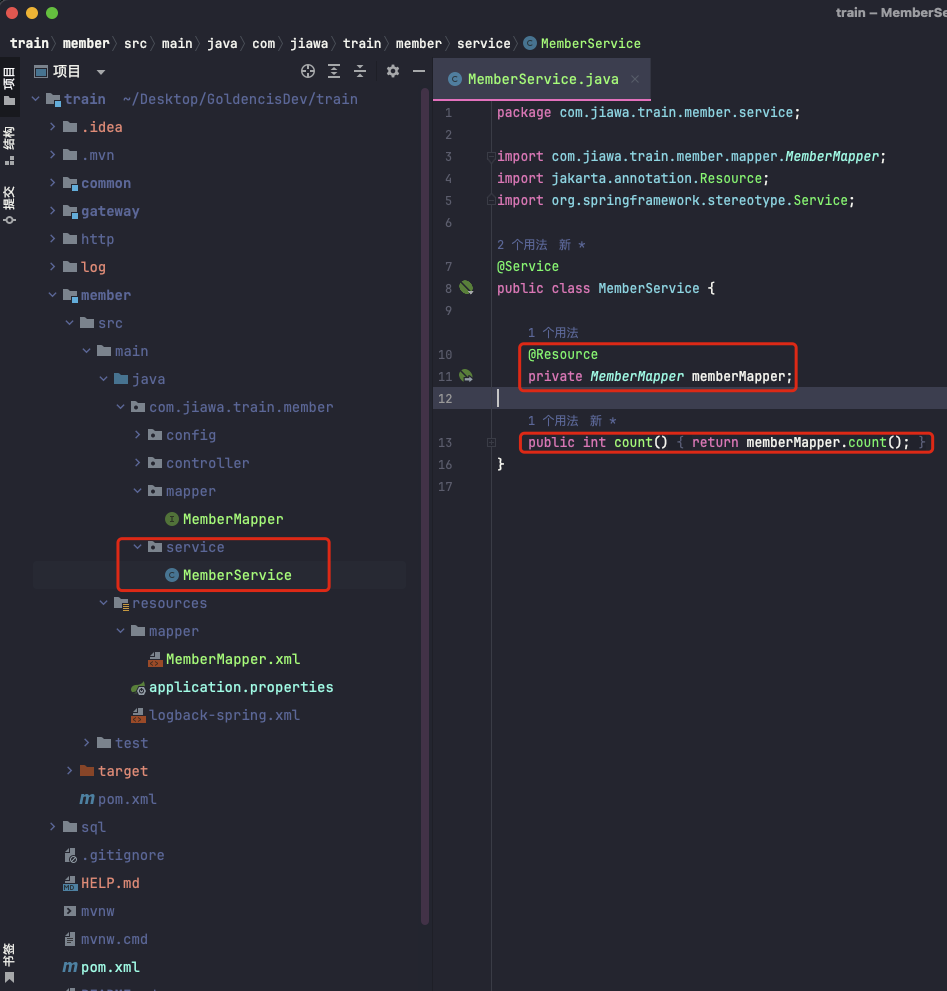Image resolution: width=947 pixels, height=991 pixels.
Task: Expand the test folder
Action: [x=87, y=743]
